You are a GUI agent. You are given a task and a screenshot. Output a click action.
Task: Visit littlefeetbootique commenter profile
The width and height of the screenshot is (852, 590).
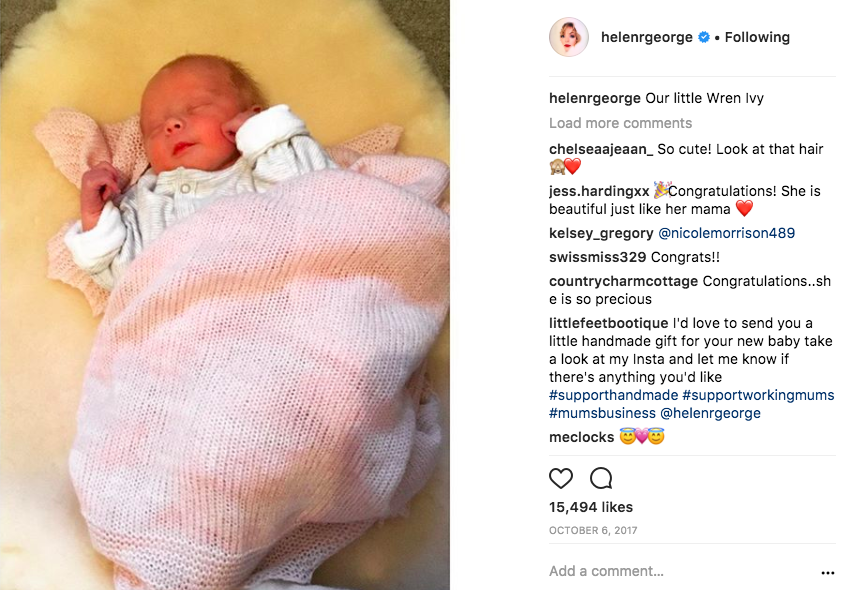[609, 323]
